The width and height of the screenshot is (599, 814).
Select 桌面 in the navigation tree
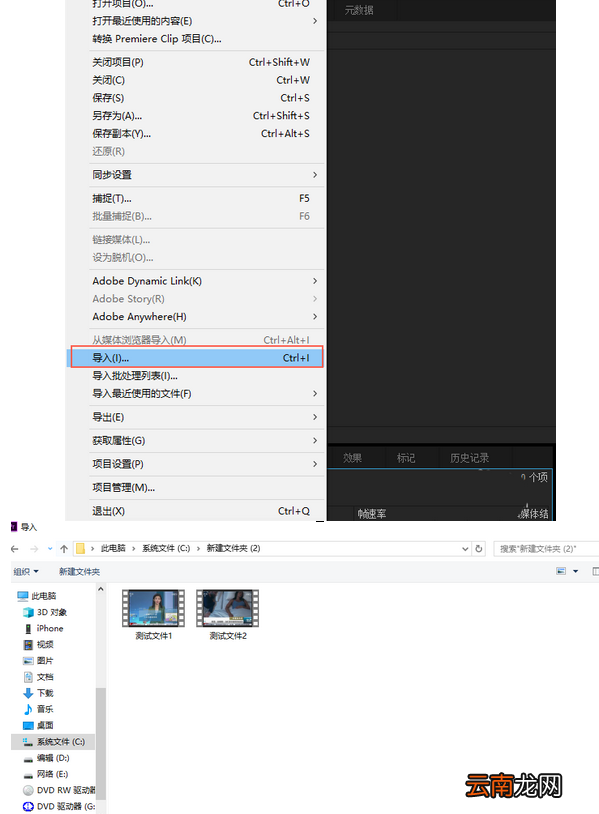[x=38, y=725]
